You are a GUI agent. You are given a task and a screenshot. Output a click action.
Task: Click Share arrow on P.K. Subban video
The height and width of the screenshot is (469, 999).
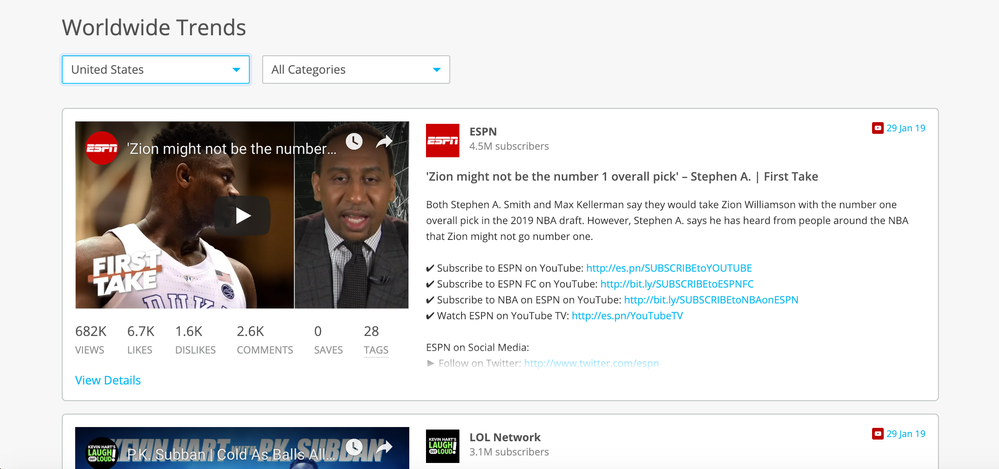384,447
